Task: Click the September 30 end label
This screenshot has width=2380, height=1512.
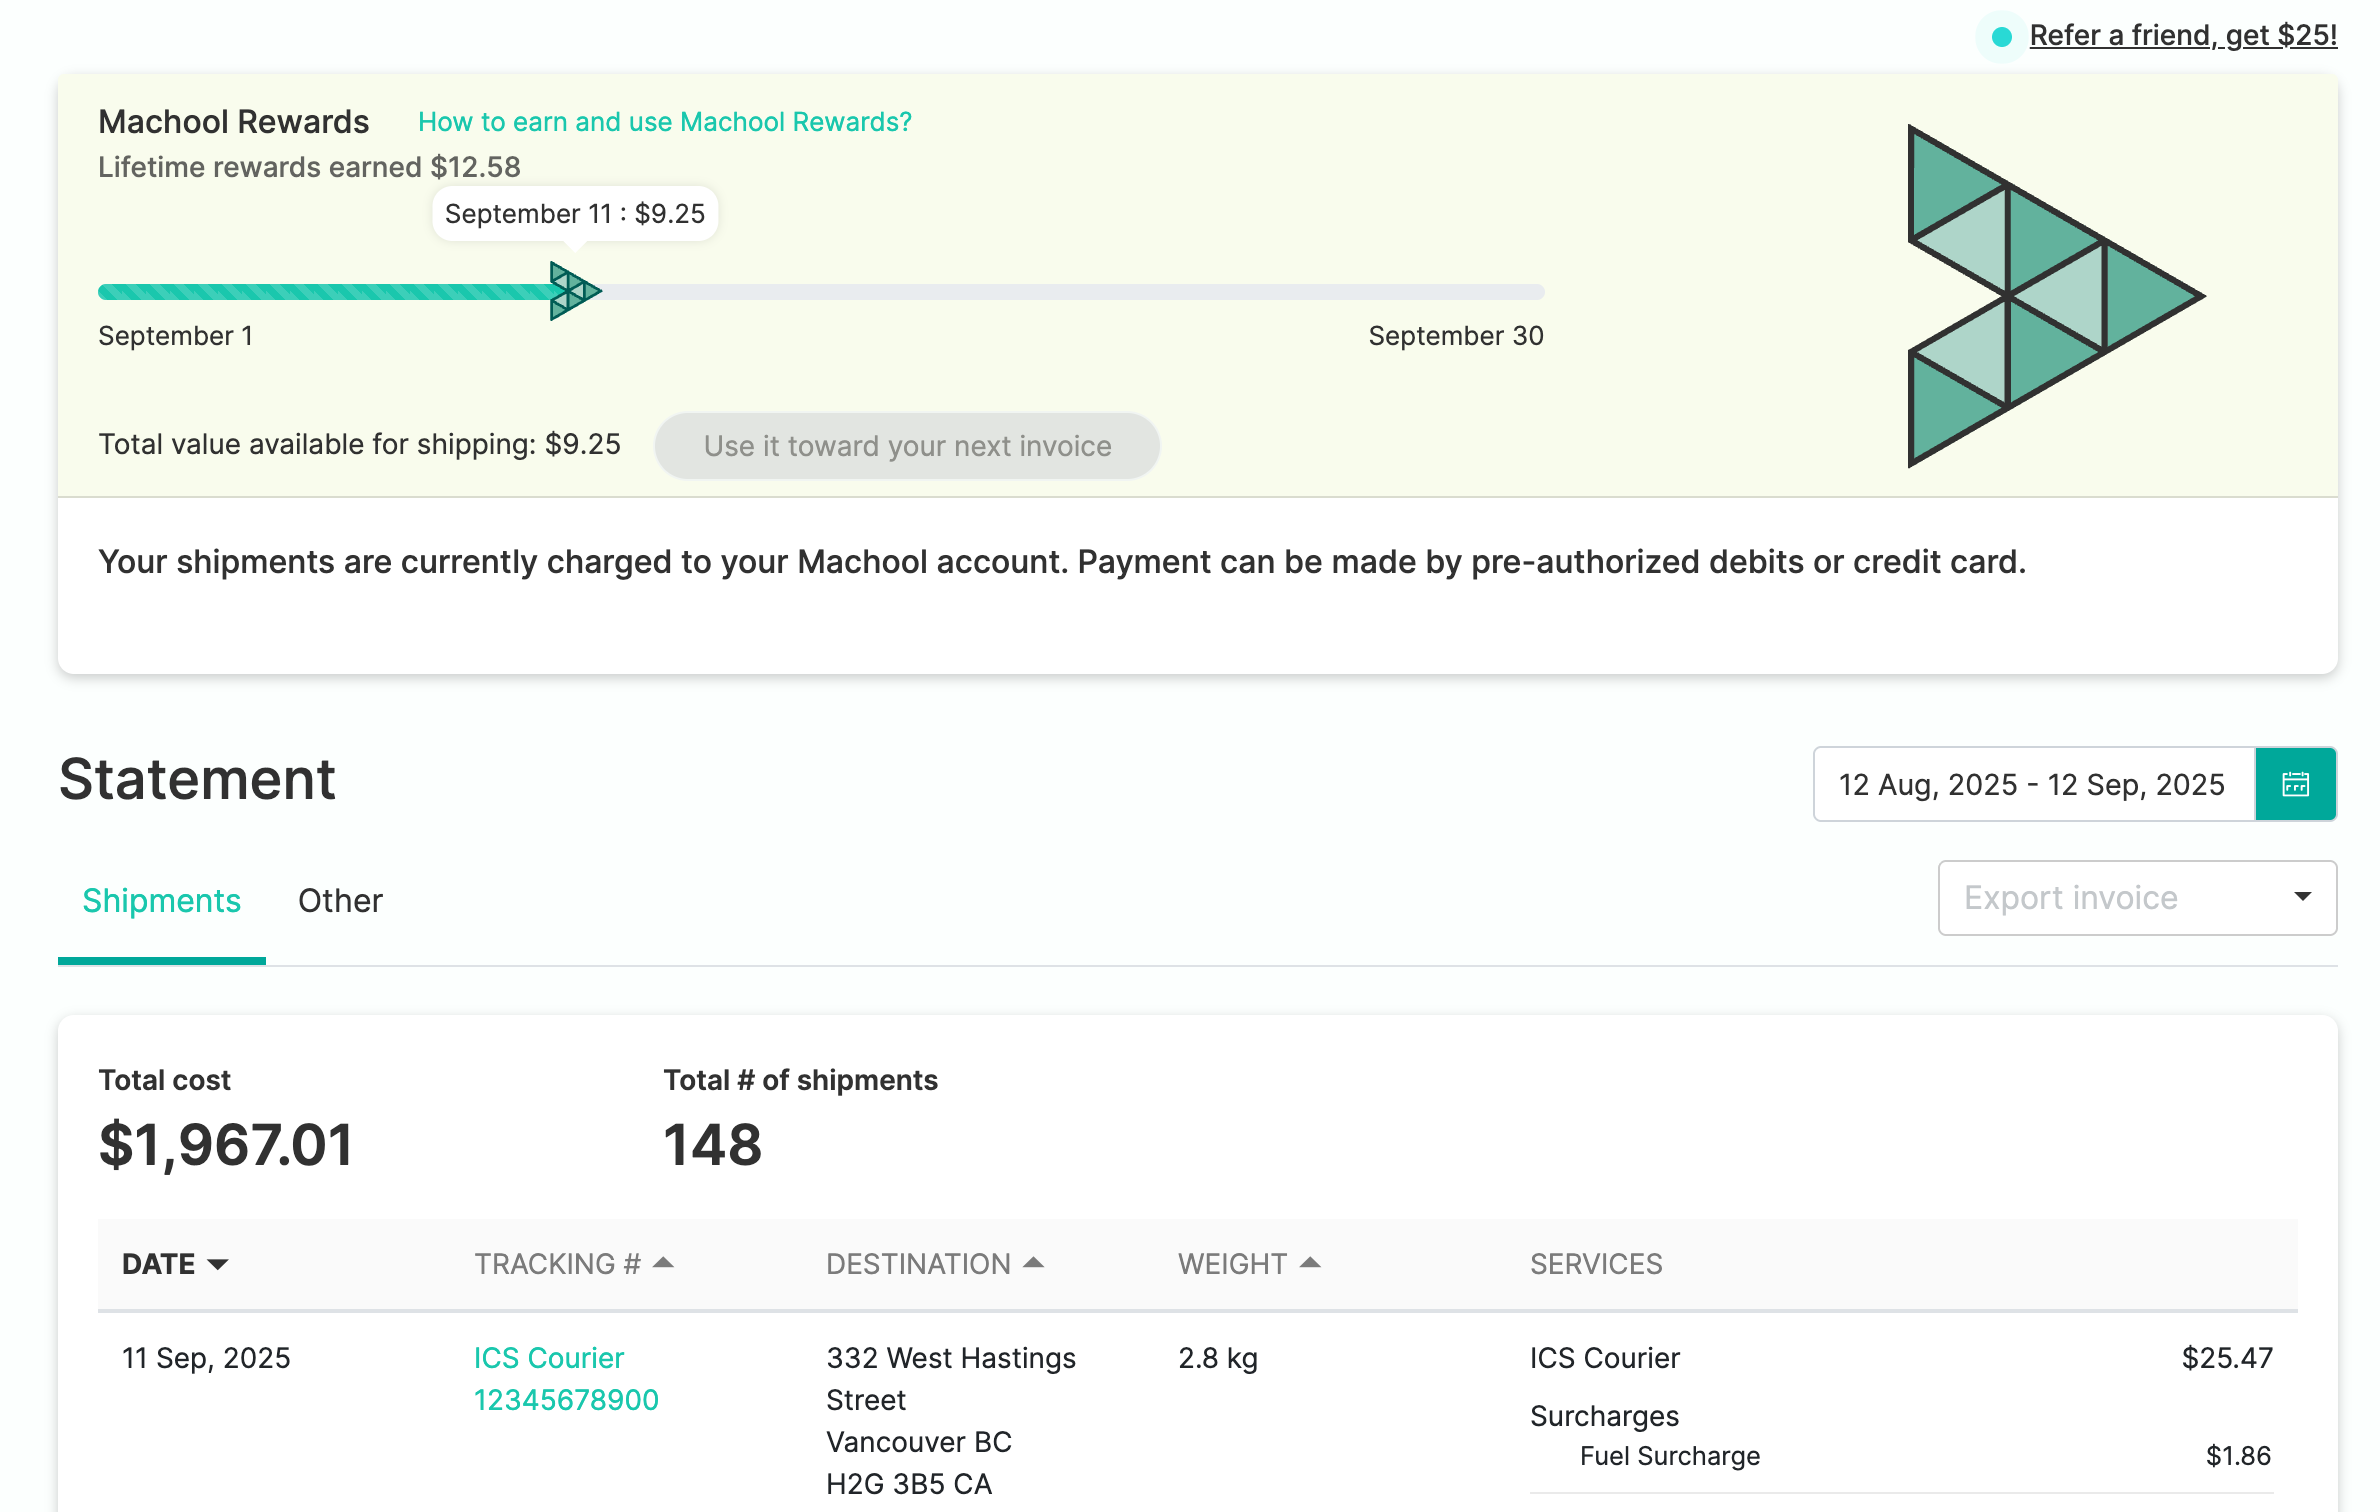Action: (x=1456, y=336)
